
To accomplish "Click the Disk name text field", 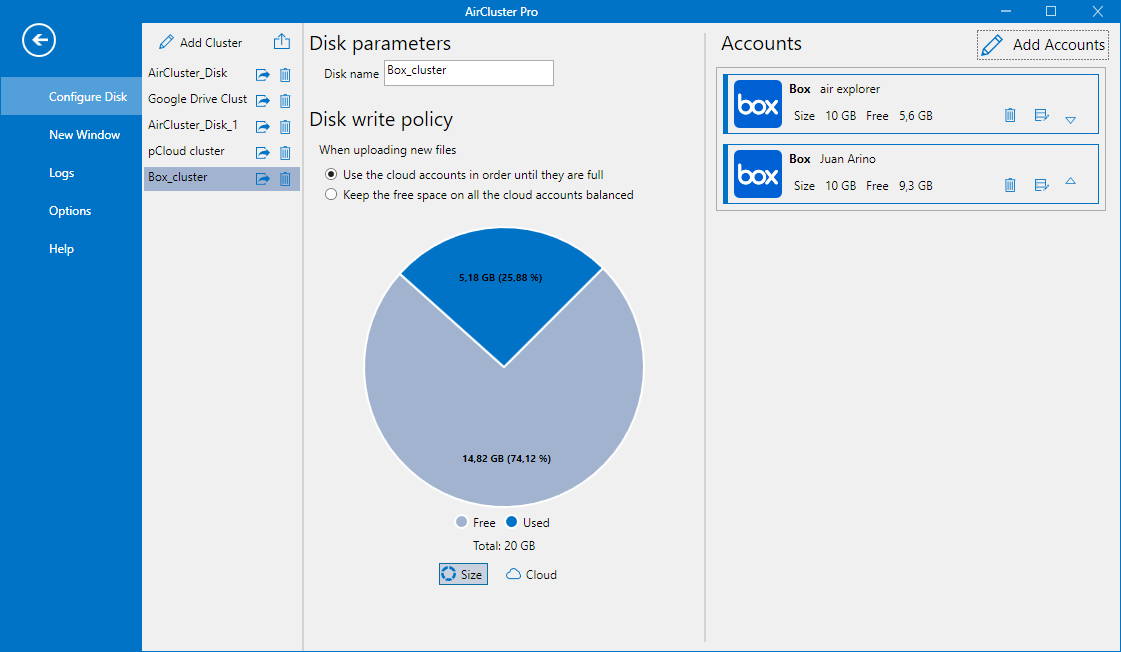I will [x=468, y=73].
